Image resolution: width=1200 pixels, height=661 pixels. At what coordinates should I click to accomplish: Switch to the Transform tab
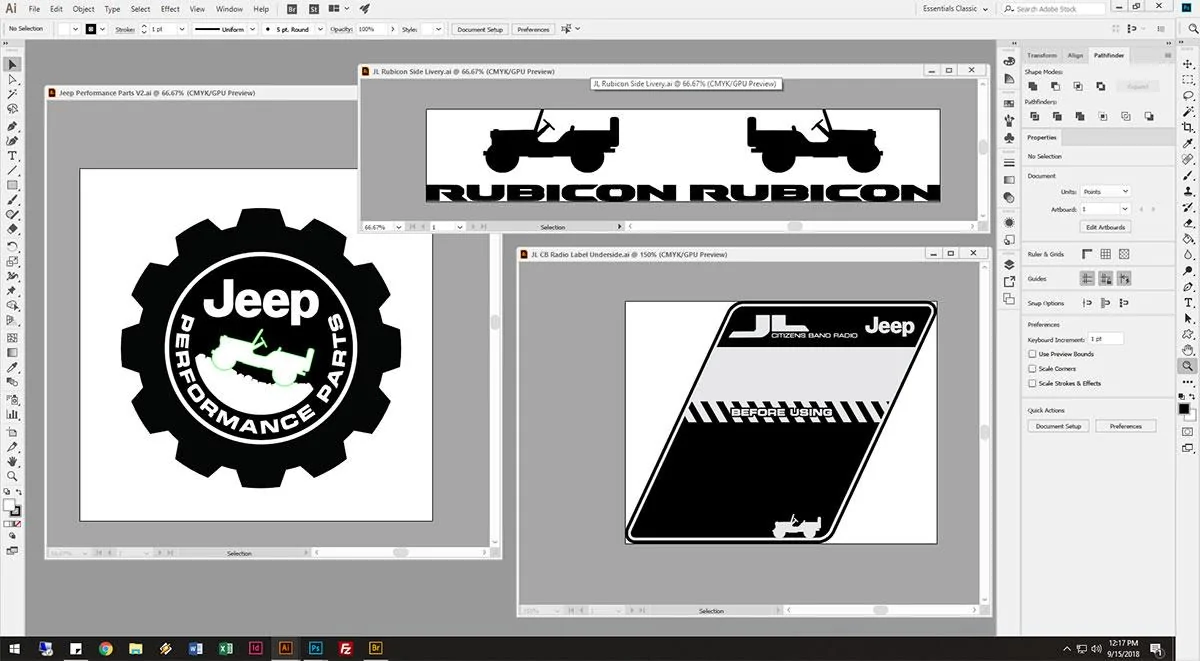[x=1042, y=55]
